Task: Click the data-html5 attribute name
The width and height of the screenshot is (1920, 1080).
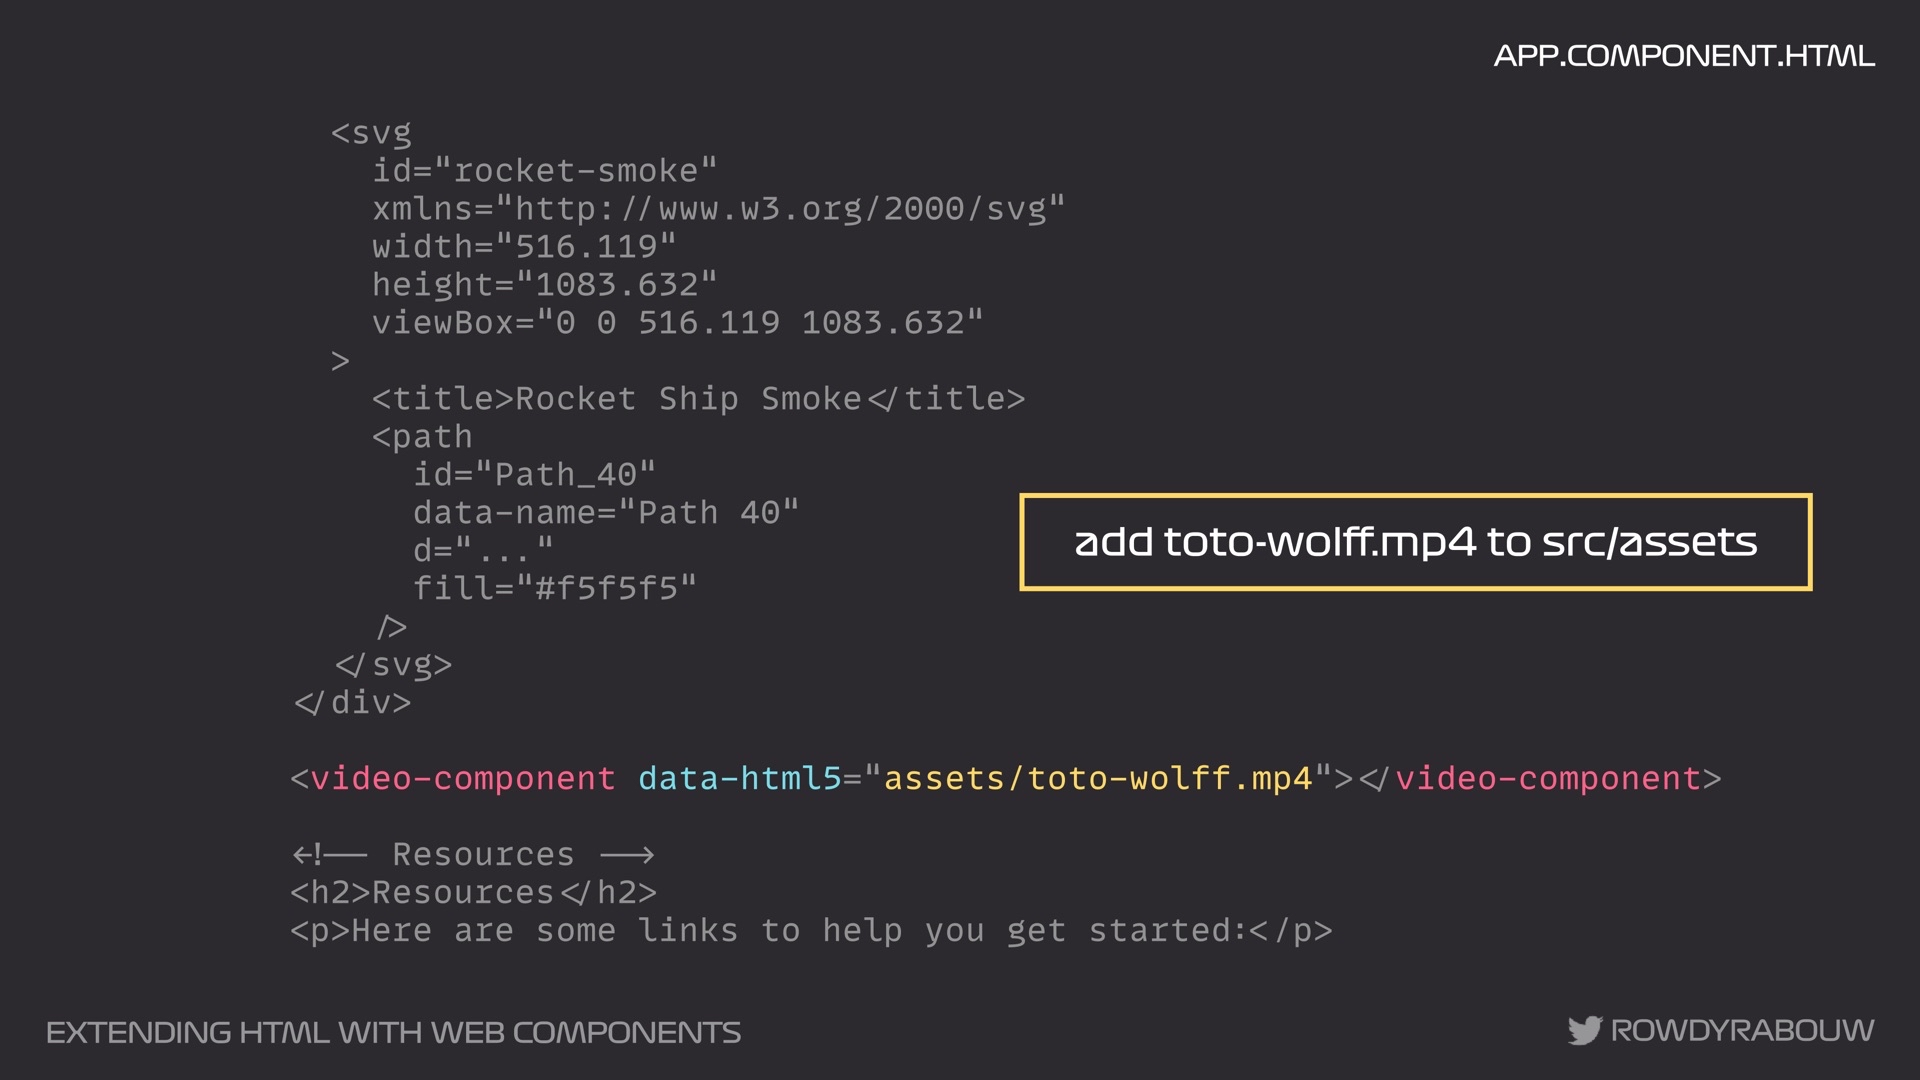Action: tap(739, 778)
